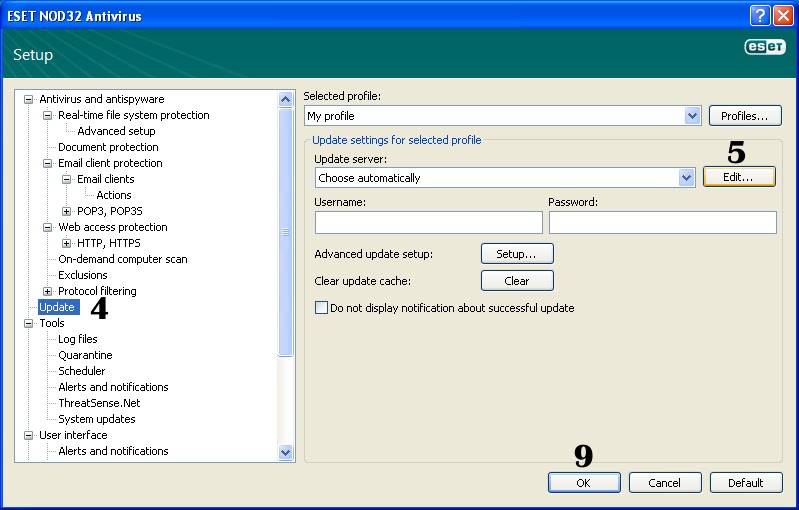Collapse Email client protection node

(x=47, y=163)
